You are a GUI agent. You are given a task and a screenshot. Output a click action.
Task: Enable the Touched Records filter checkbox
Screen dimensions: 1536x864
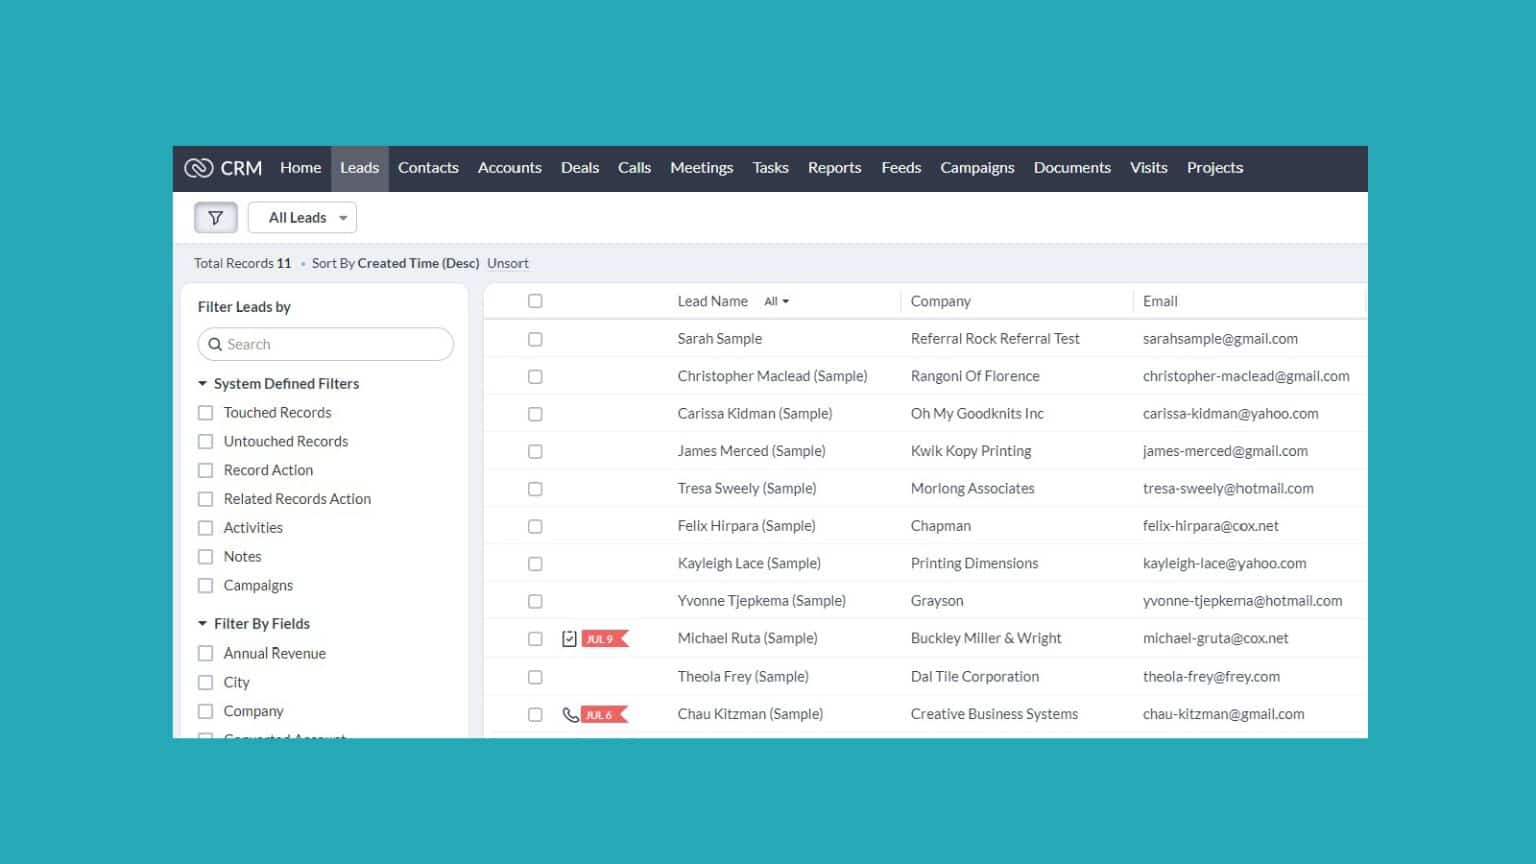pos(205,412)
